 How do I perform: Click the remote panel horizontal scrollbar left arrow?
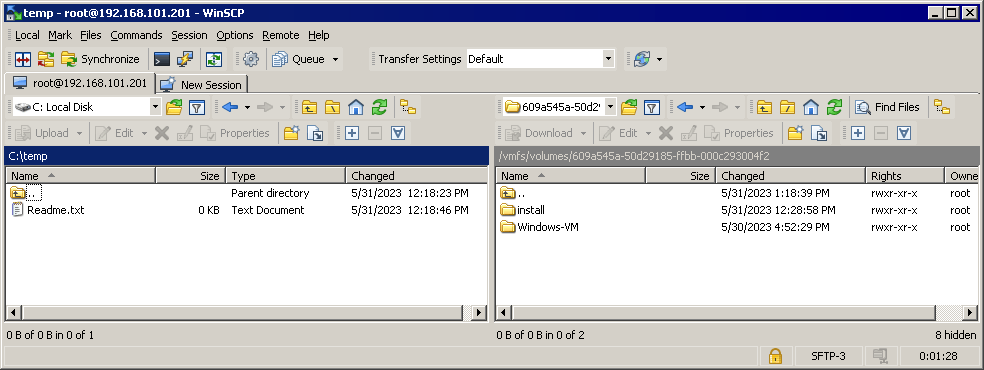(504, 312)
